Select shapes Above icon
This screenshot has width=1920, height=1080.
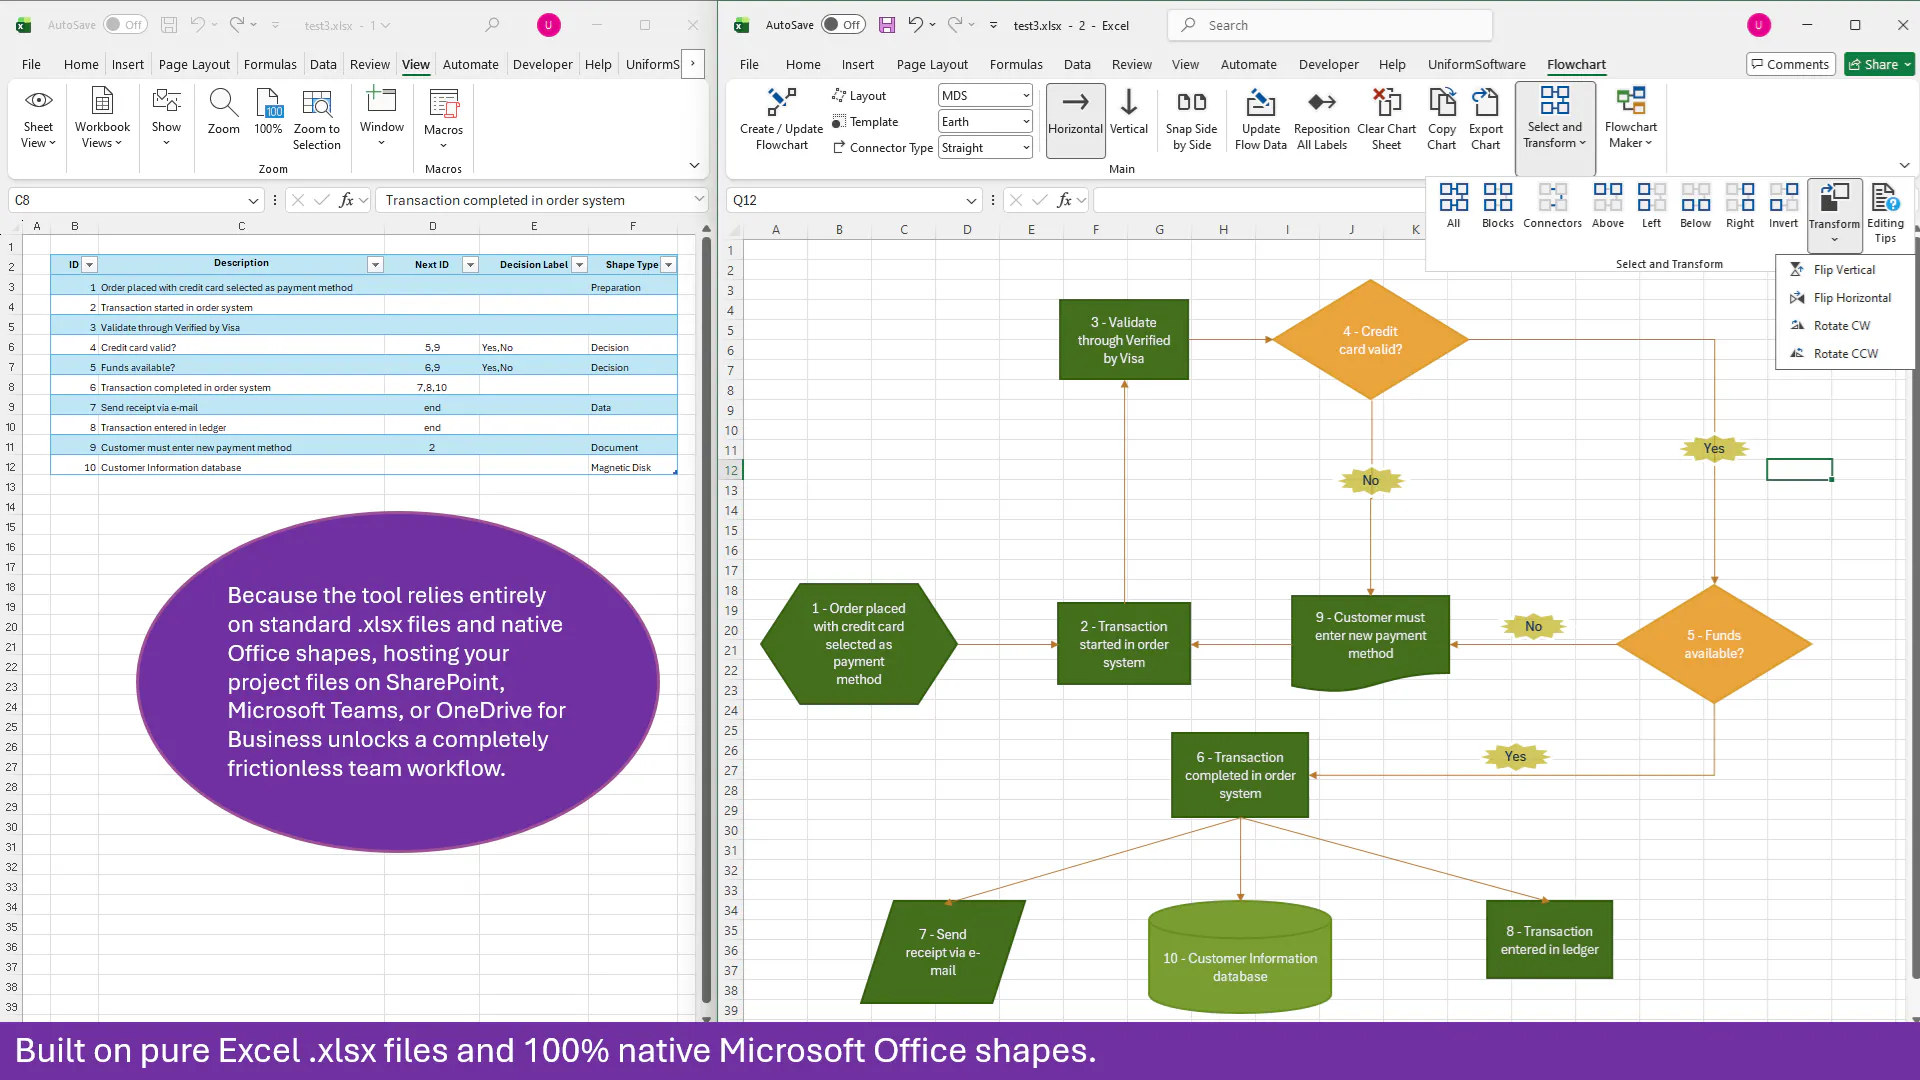[1607, 205]
